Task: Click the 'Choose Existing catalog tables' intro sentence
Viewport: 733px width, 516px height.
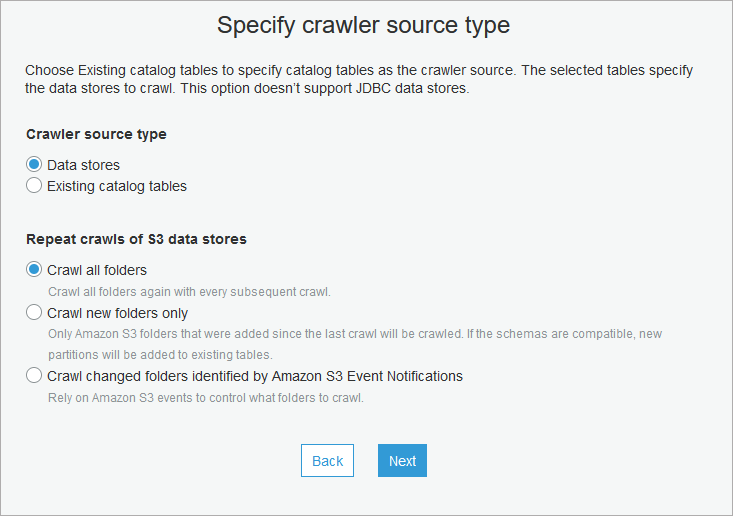Action: point(300,71)
